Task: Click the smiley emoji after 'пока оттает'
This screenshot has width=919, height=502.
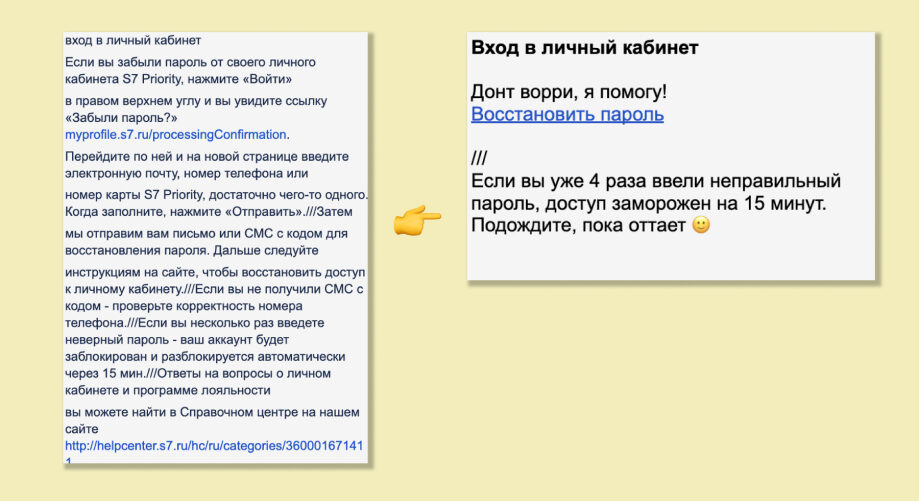Action: click(701, 224)
